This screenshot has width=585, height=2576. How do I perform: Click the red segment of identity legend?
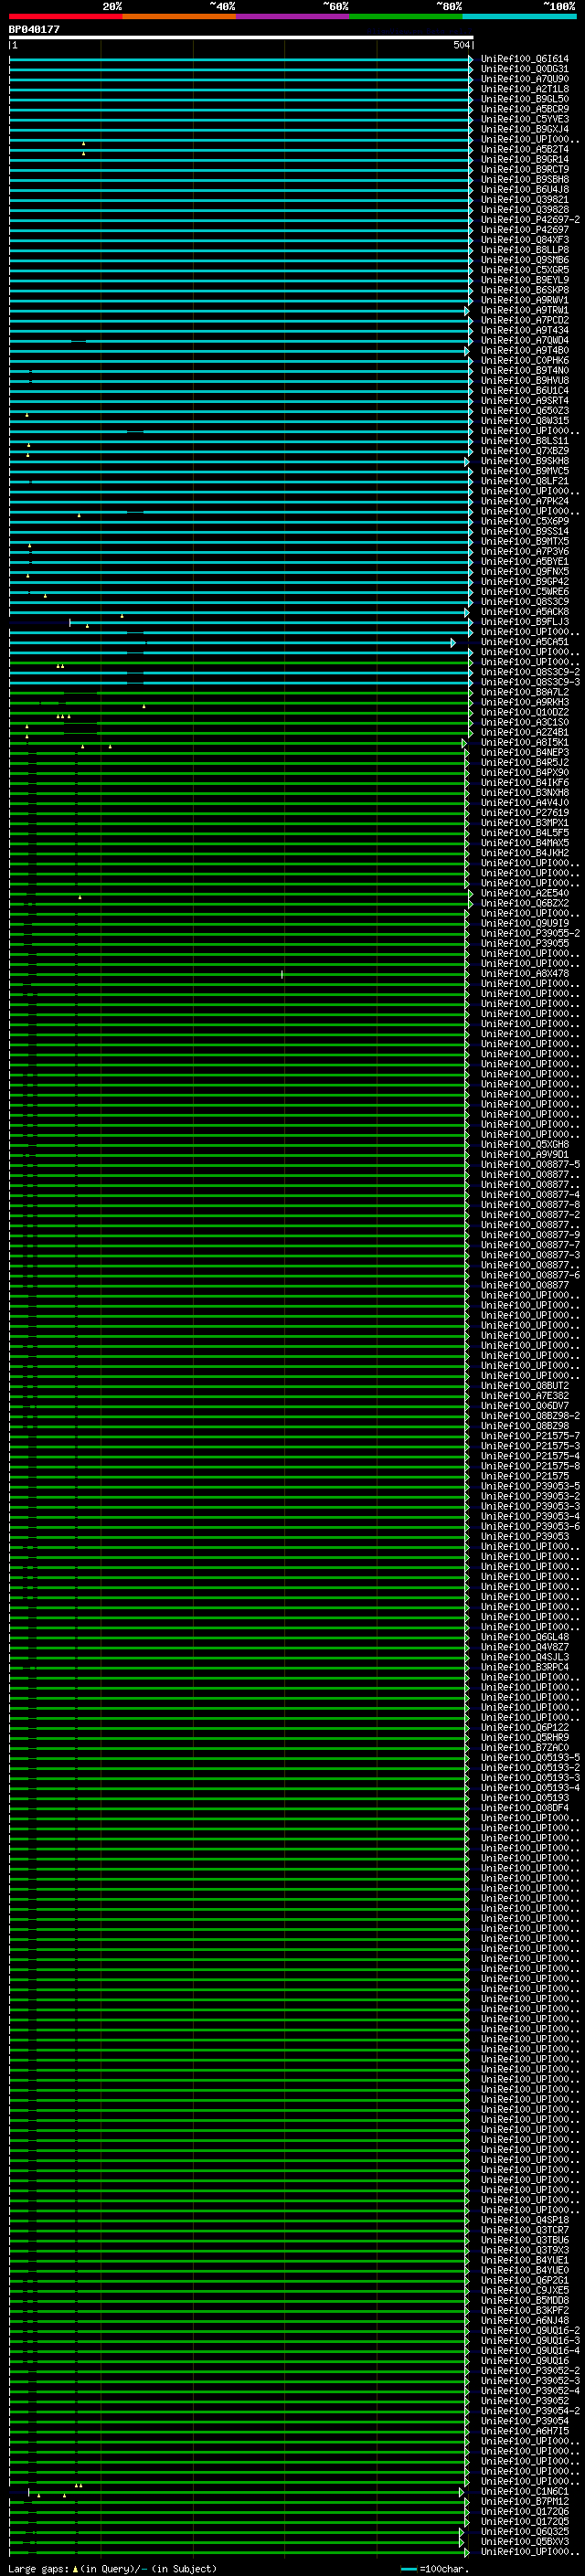pyautogui.click(x=66, y=16)
